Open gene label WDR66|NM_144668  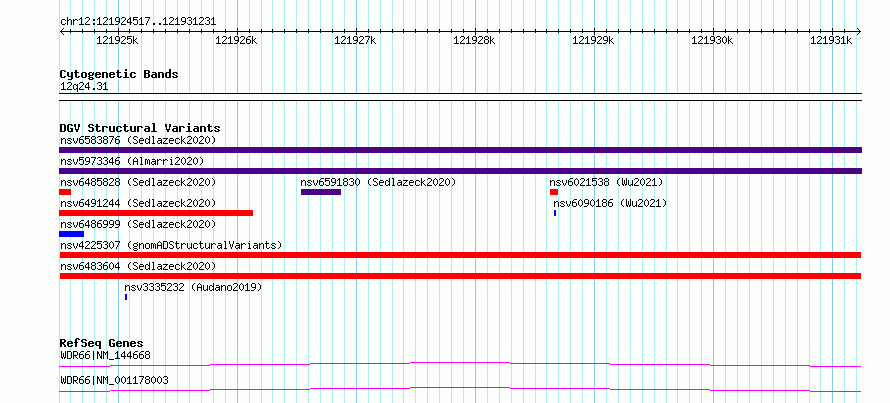(x=105, y=356)
